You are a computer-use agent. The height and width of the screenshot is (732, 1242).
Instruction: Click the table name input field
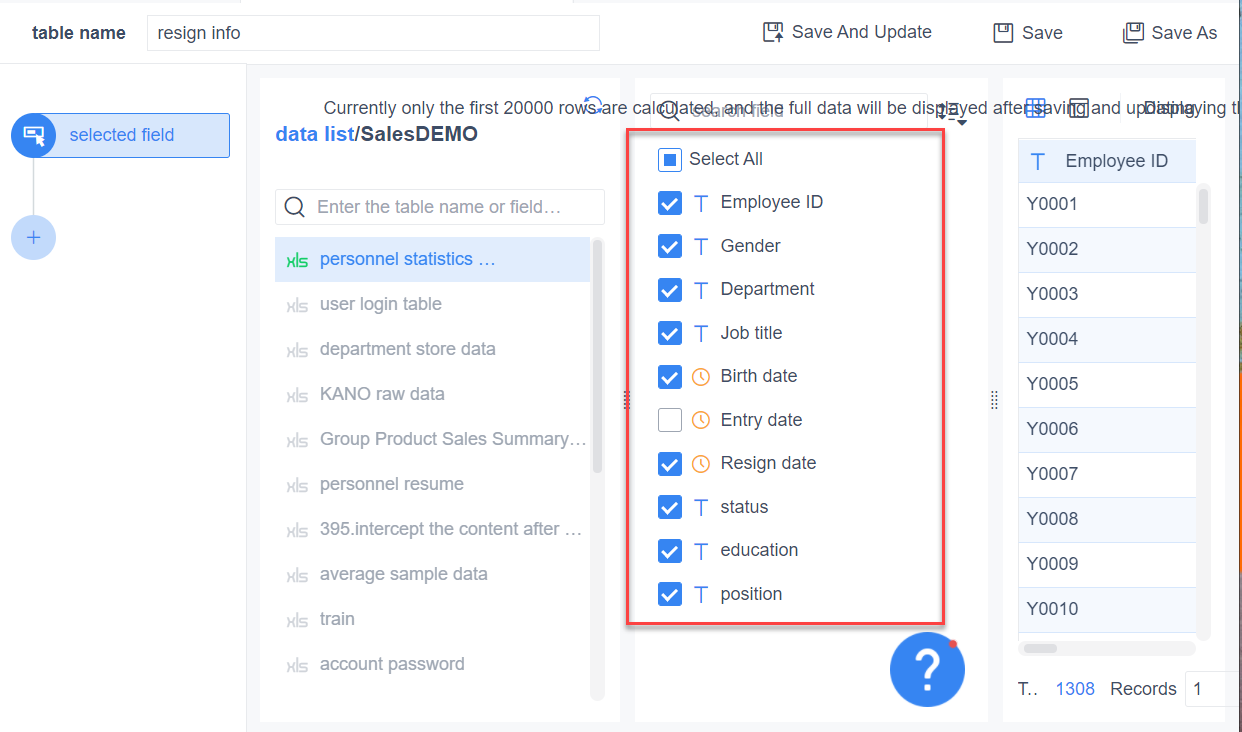click(373, 33)
